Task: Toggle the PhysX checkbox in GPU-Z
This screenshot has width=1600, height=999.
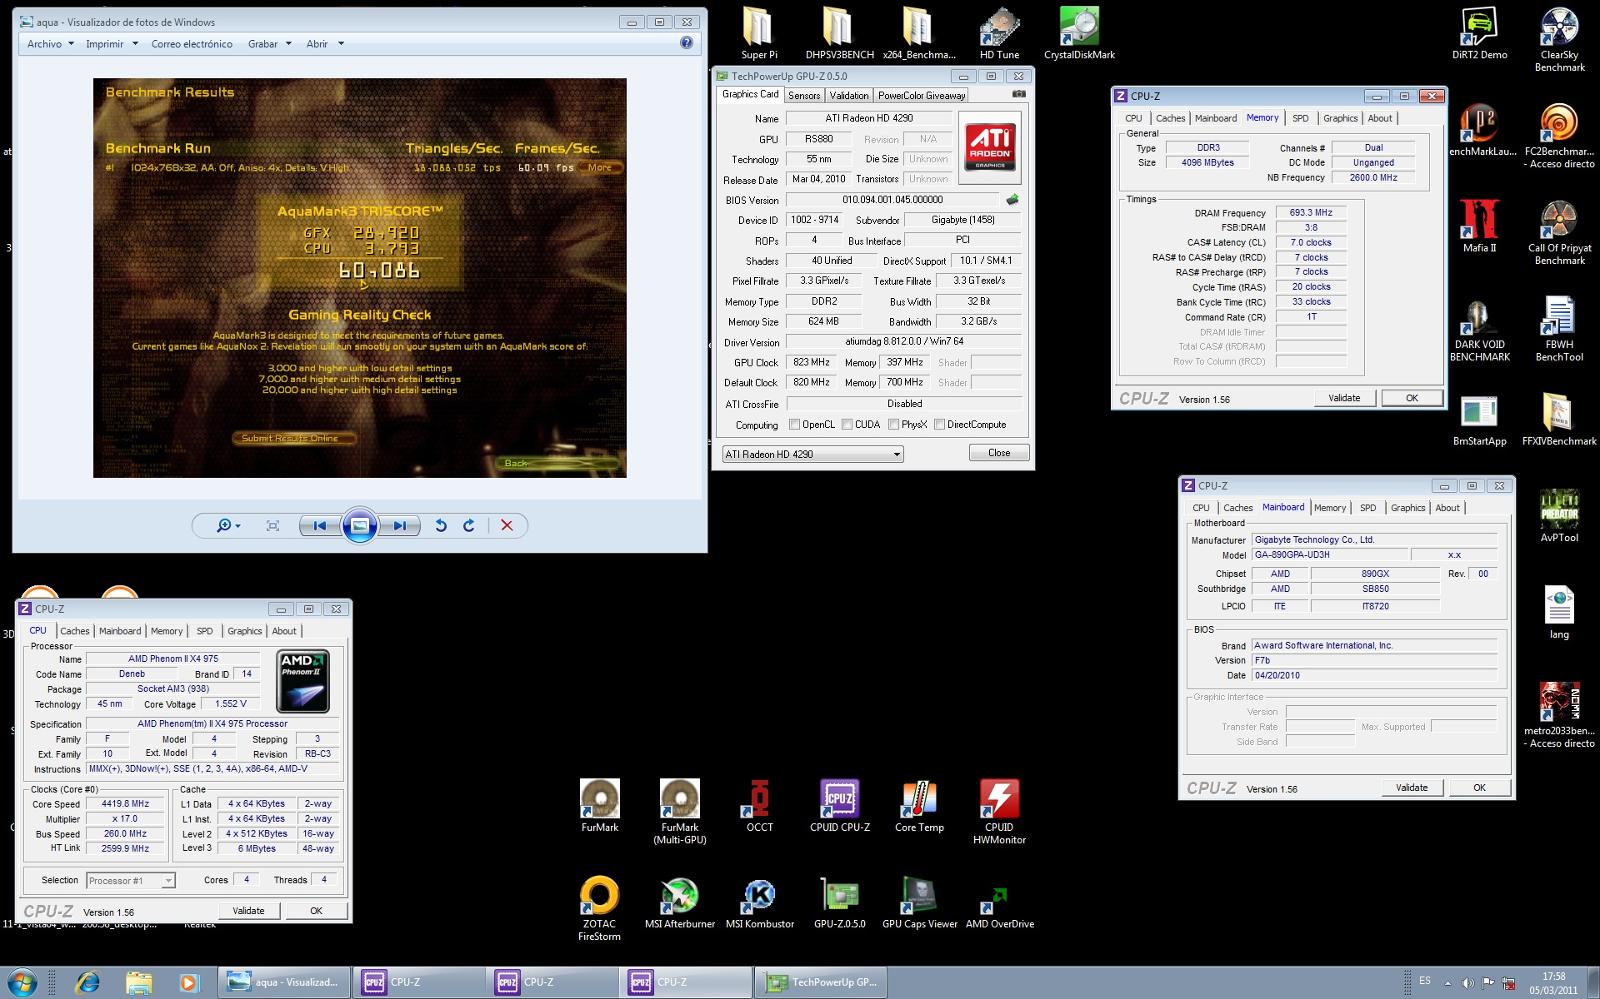Action: 893,425
